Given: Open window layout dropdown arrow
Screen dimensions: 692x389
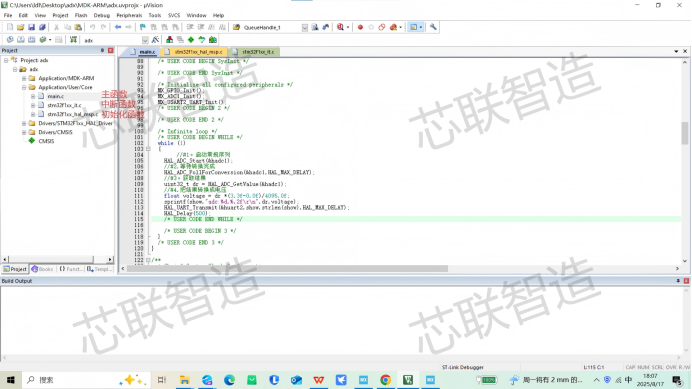Looking at the screenshot, I should (x=421, y=27).
